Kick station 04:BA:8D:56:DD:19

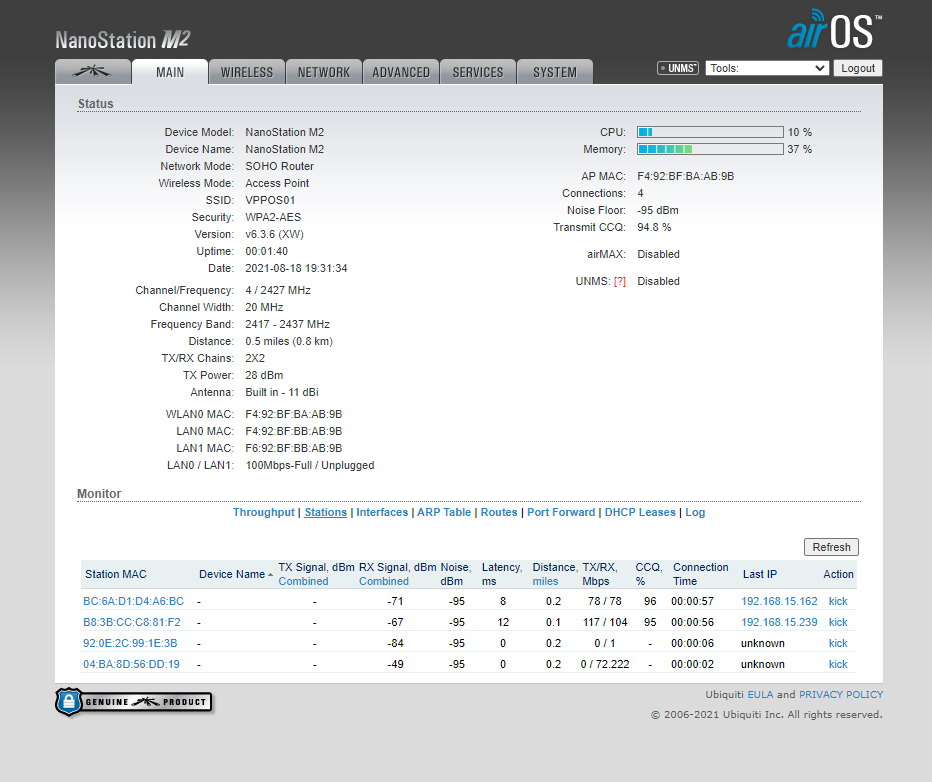pyautogui.click(x=838, y=664)
